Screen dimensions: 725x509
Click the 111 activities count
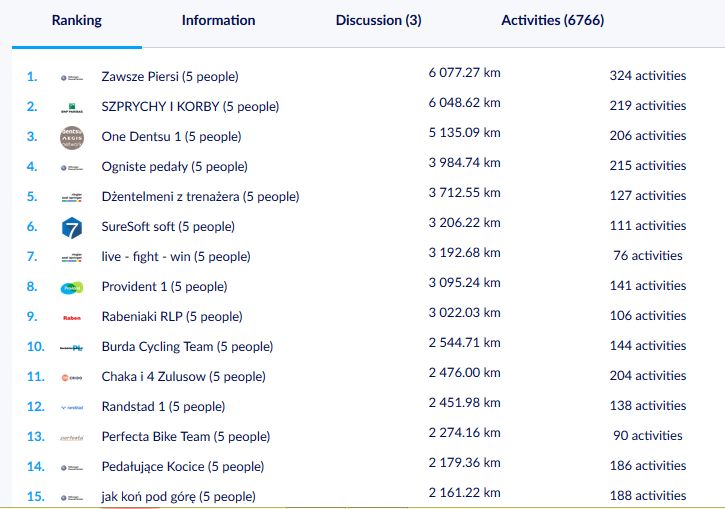648,226
